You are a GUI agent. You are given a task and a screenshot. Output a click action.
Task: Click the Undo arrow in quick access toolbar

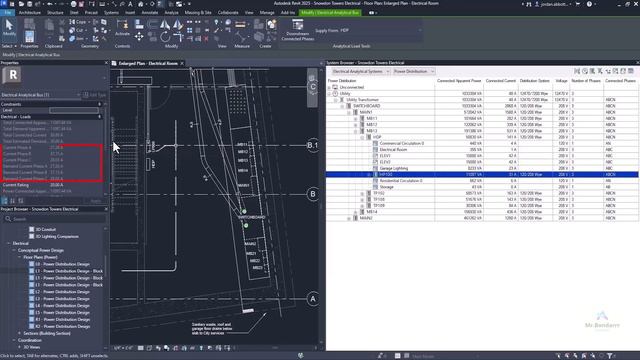49,4
